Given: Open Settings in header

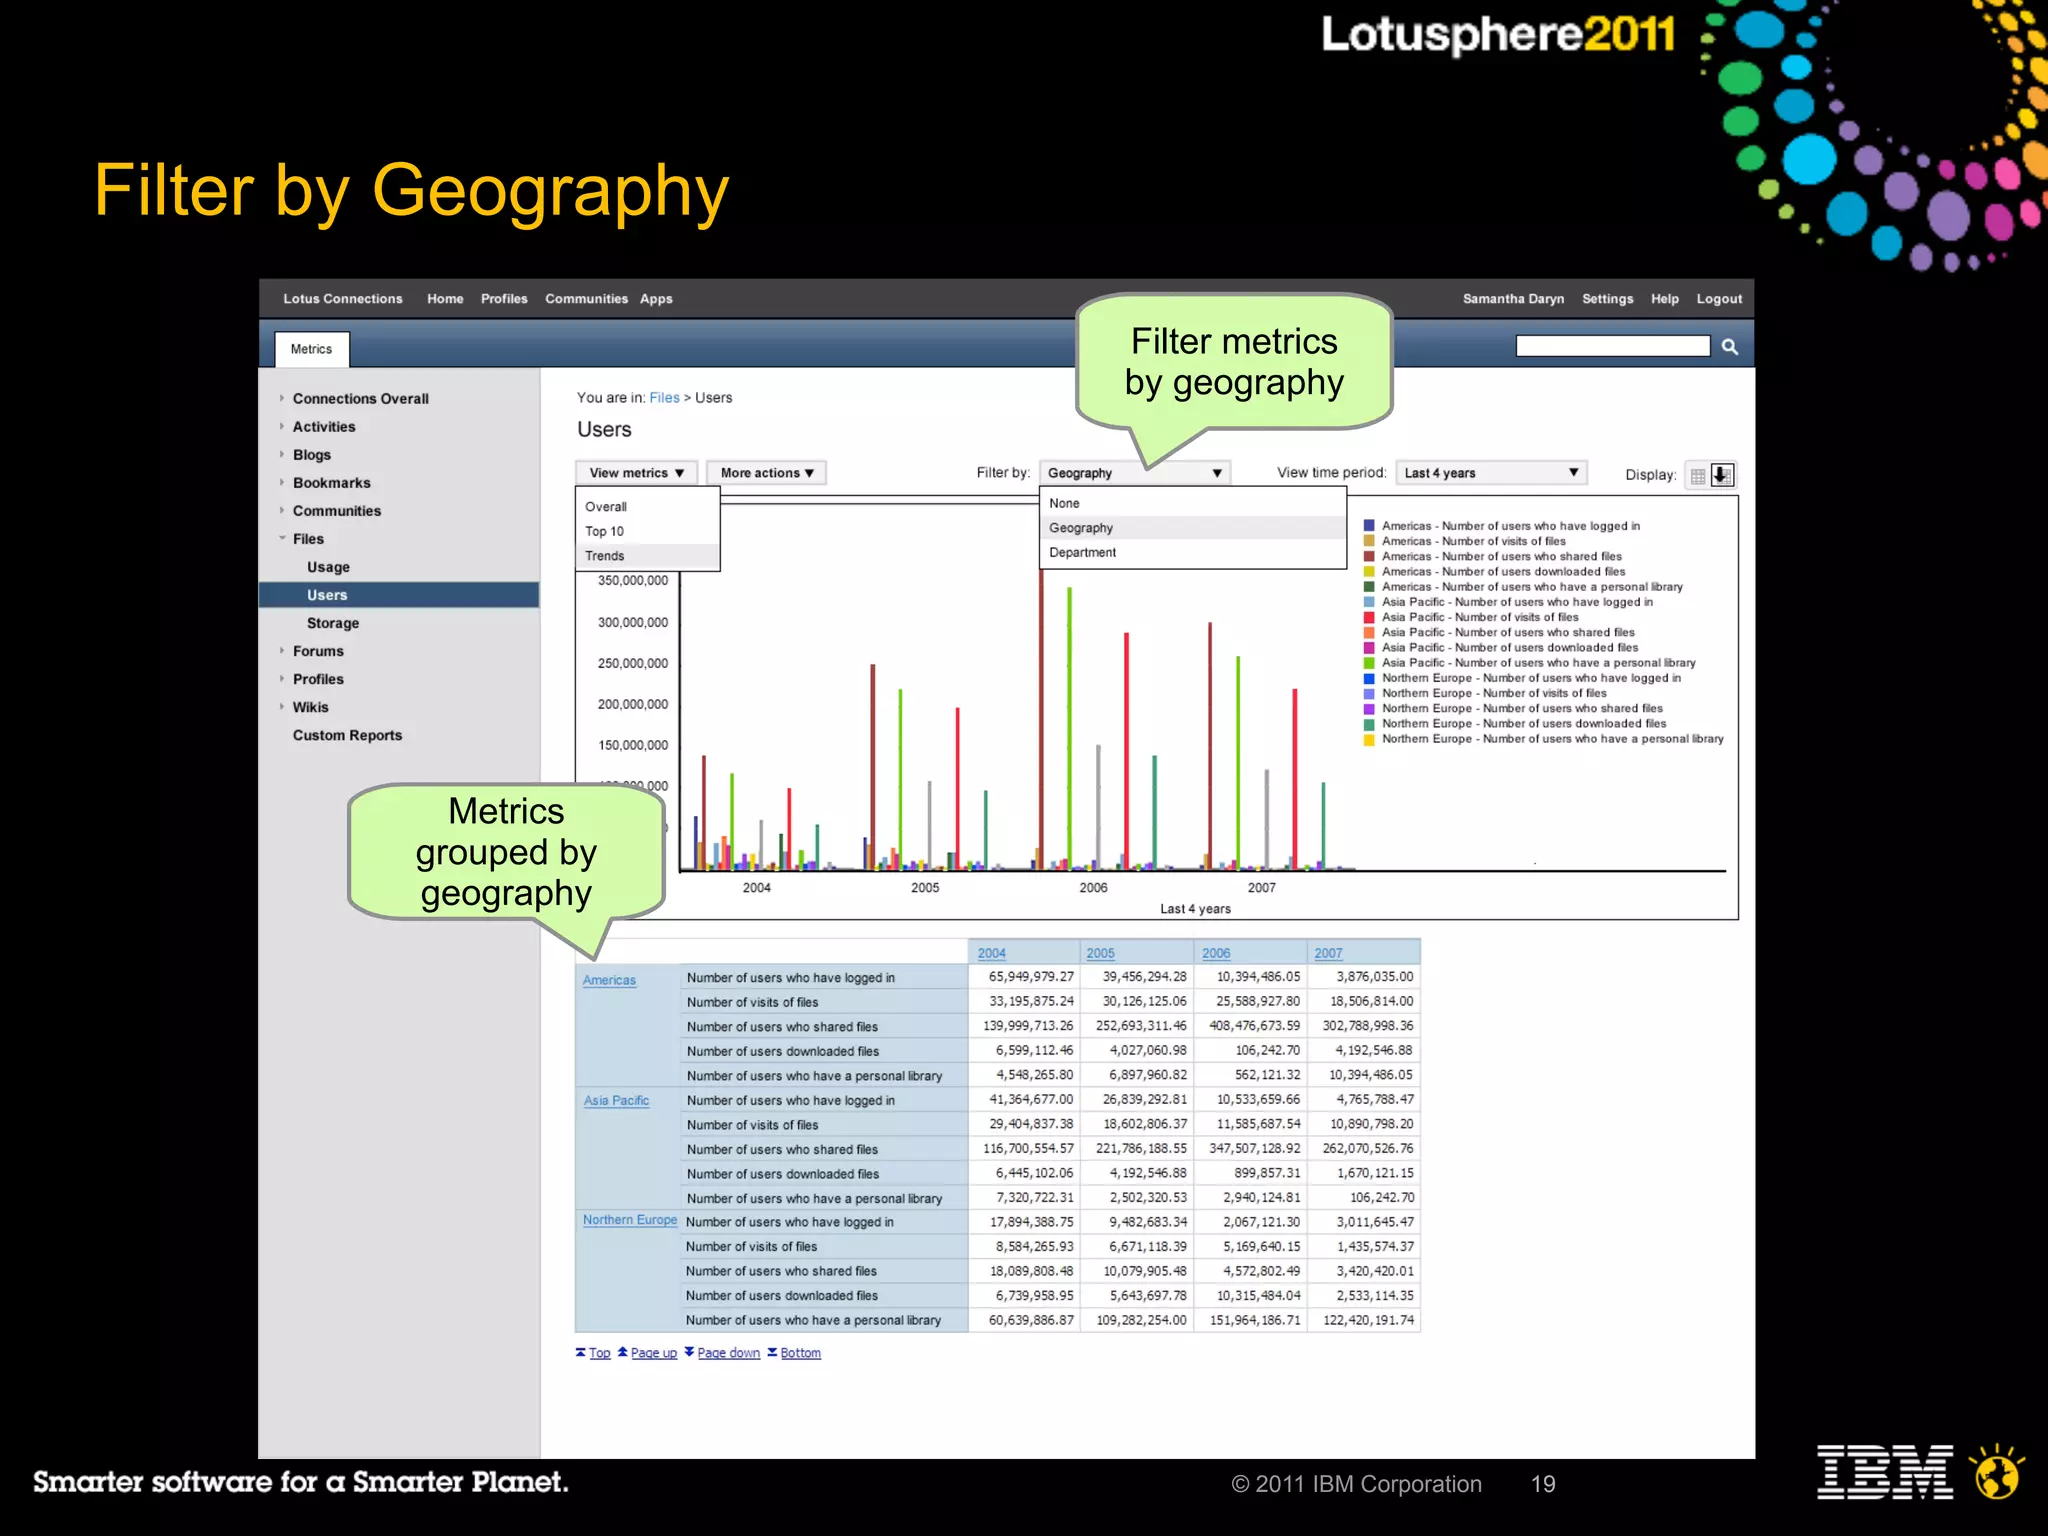Looking at the screenshot, I should coord(1607,299).
